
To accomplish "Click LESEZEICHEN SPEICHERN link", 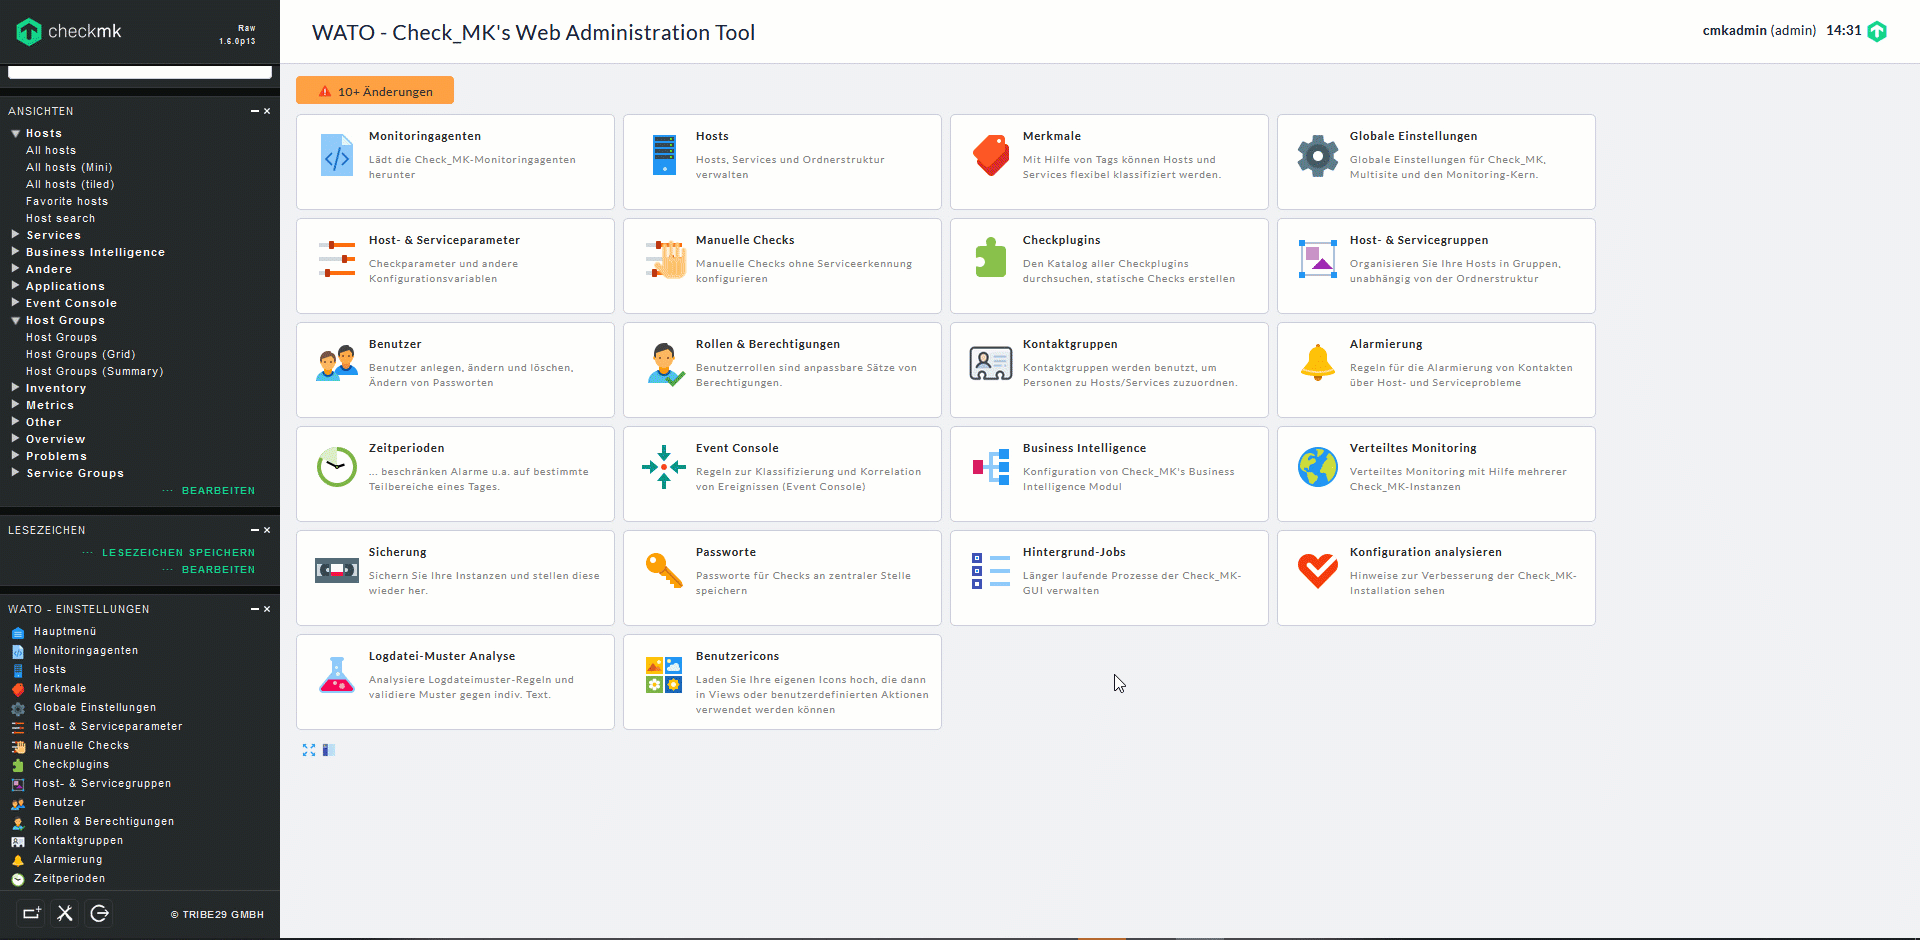I will (x=178, y=553).
